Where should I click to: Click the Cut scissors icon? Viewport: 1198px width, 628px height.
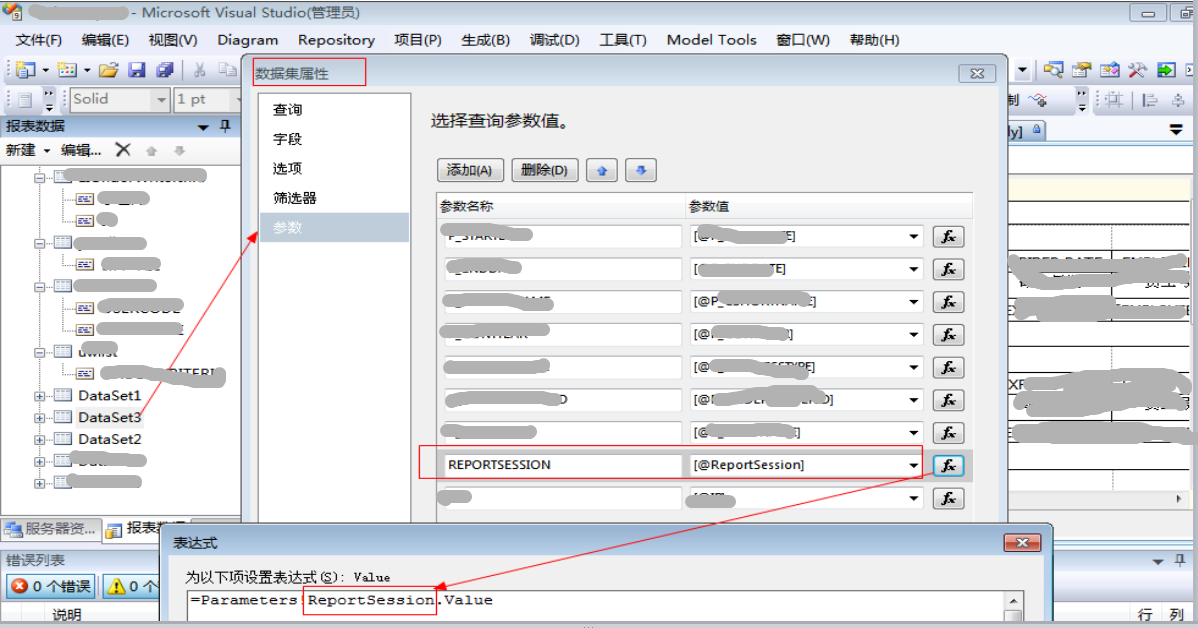click(x=199, y=70)
